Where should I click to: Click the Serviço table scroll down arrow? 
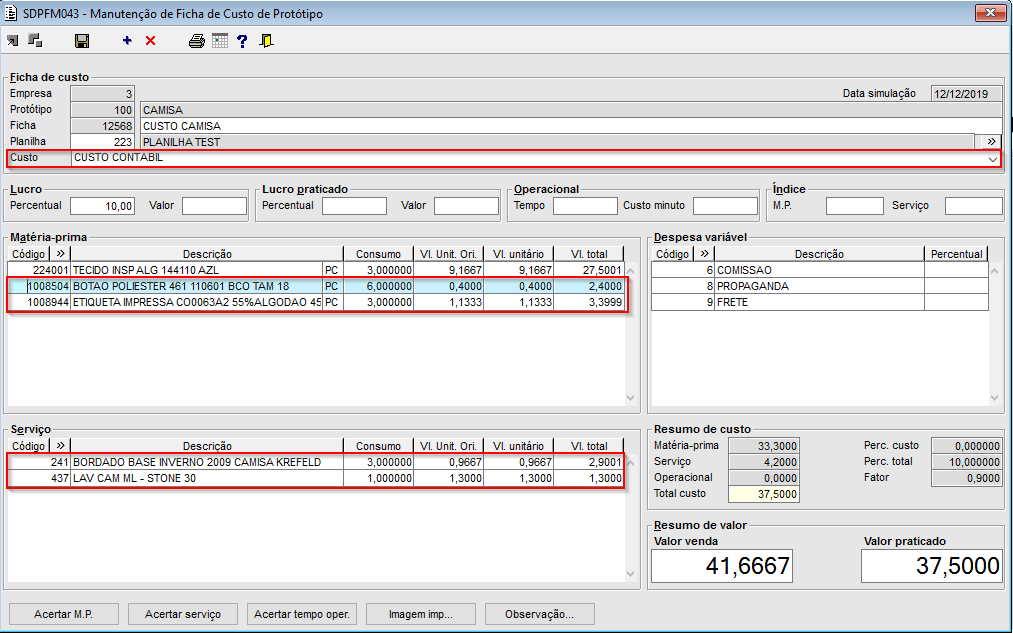click(631, 574)
